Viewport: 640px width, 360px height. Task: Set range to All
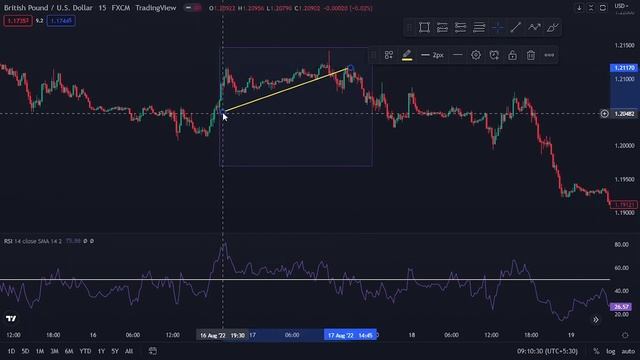click(129, 351)
